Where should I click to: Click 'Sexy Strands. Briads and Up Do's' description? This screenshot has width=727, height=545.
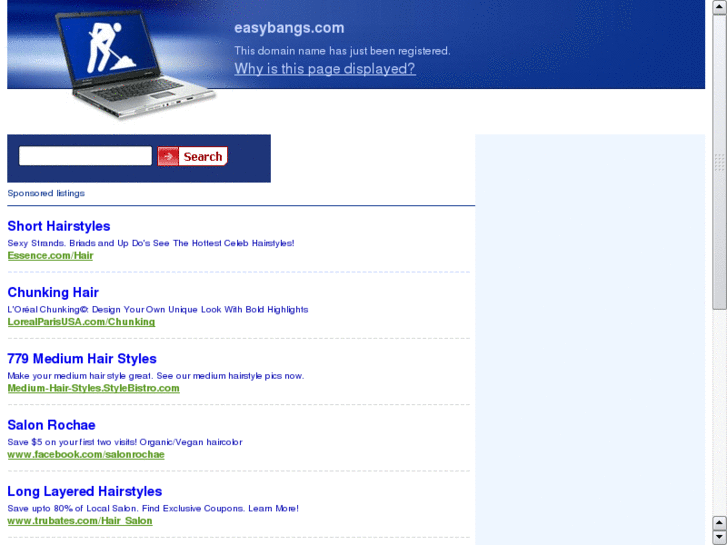tap(151, 243)
